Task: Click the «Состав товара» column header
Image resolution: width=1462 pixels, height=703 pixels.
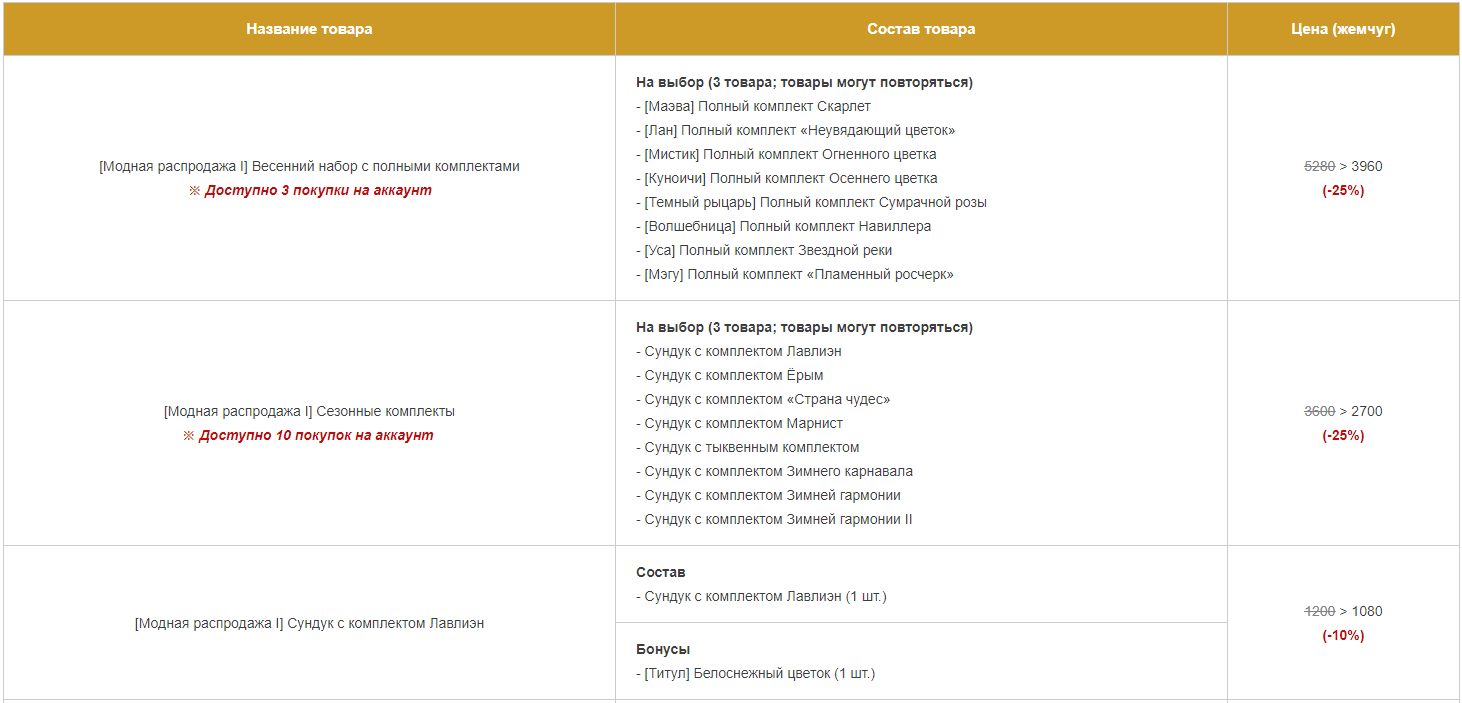Action: coord(921,29)
